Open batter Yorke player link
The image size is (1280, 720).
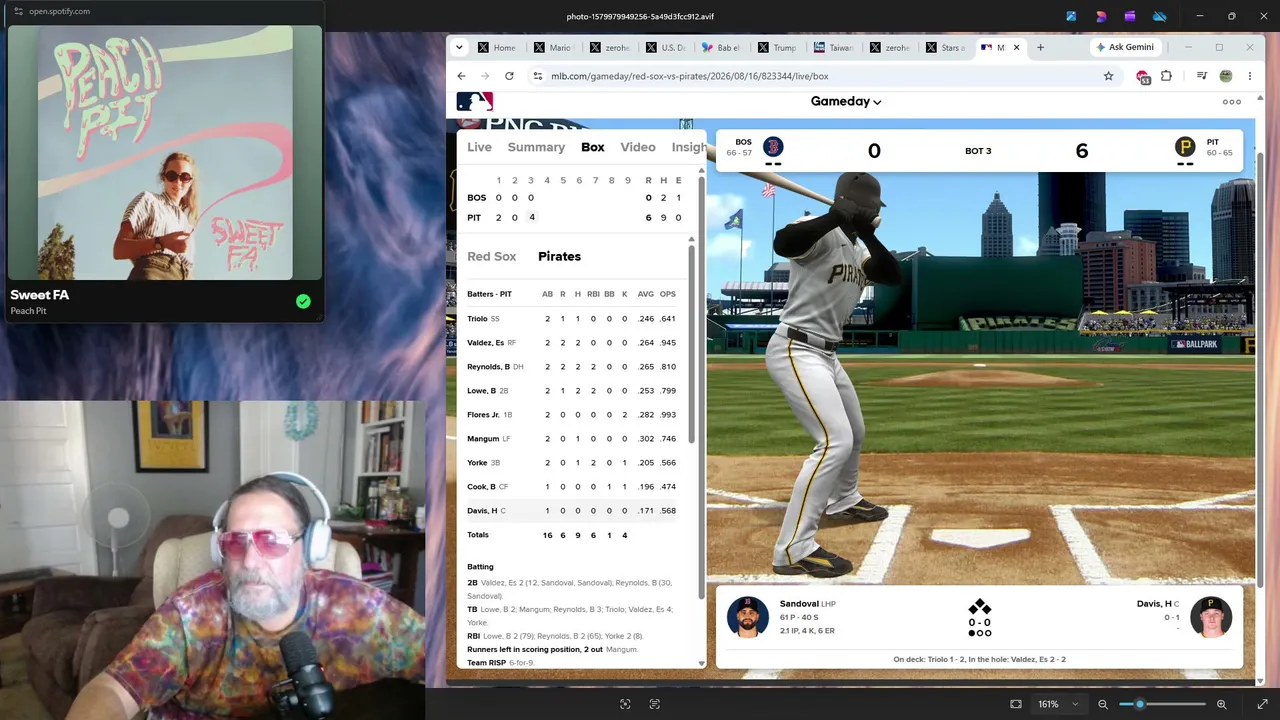pyautogui.click(x=477, y=463)
